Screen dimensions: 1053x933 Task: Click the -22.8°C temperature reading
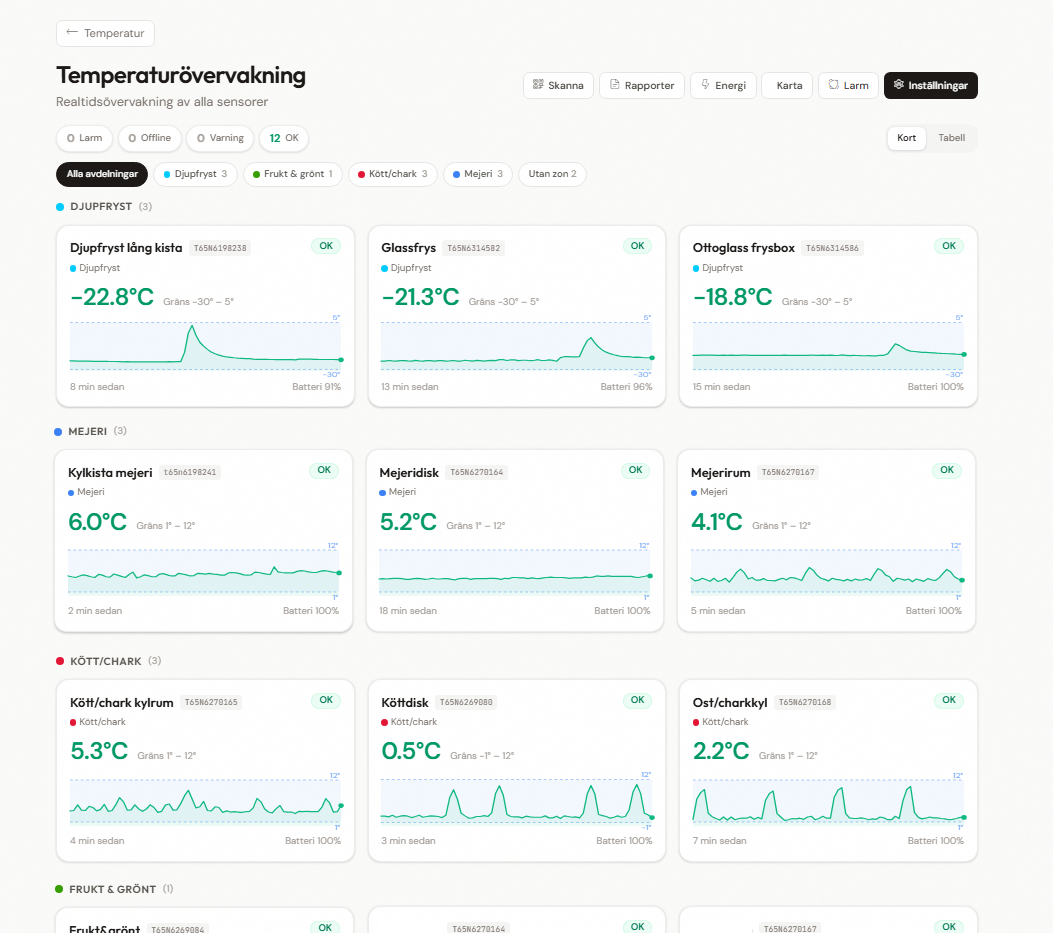pyautogui.click(x=112, y=297)
